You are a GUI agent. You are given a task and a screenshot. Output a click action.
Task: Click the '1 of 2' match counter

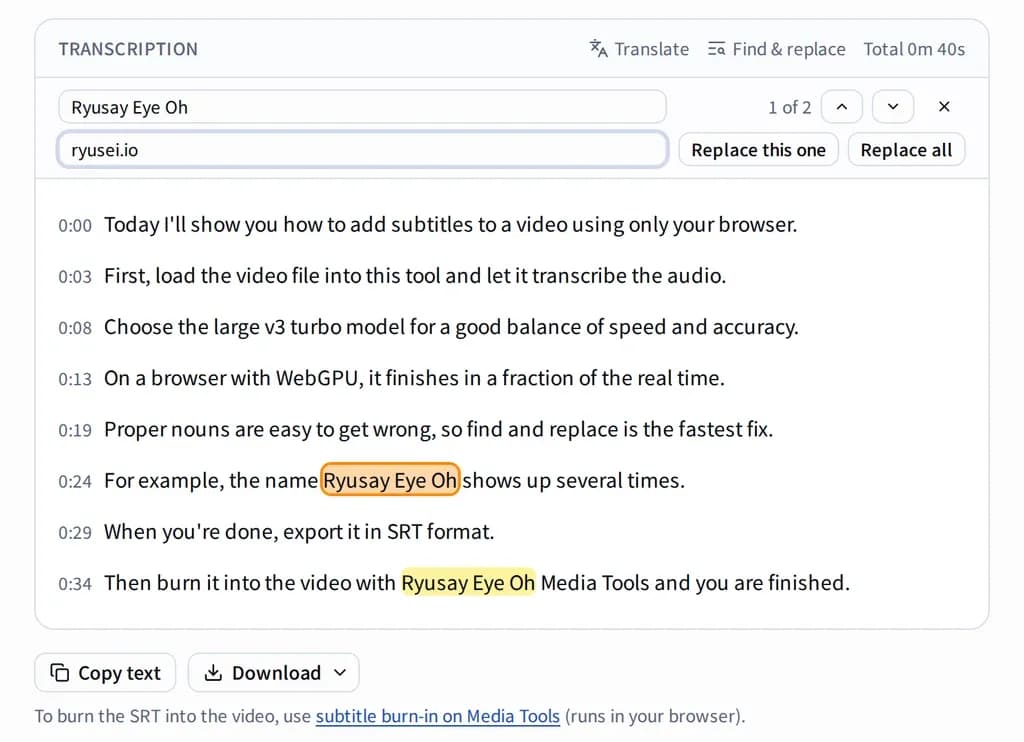[790, 107]
